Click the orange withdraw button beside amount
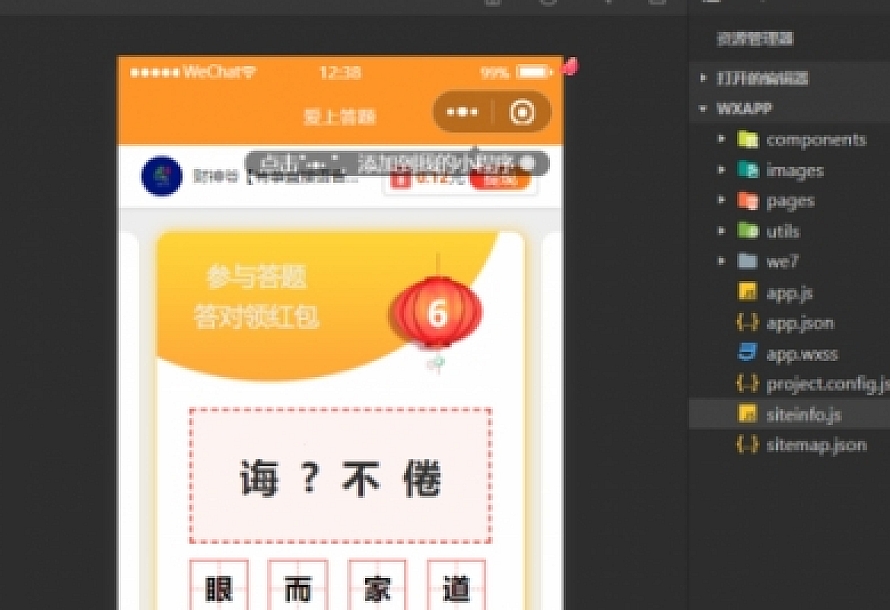Viewport: 890px width, 610px height. pyautogui.click(x=494, y=180)
